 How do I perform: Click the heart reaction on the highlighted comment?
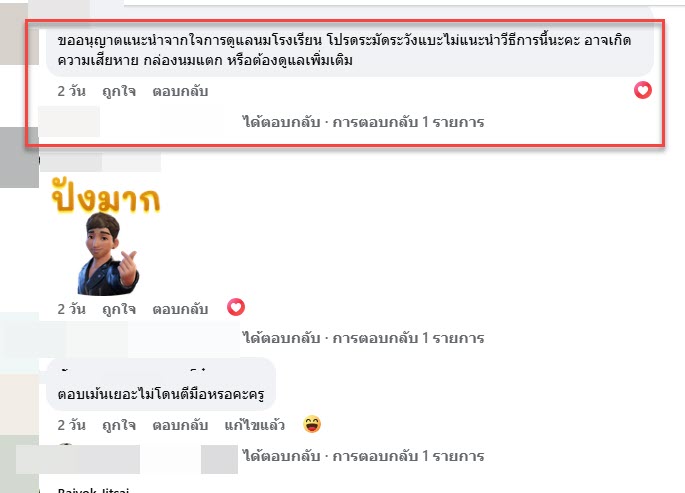[x=643, y=90]
